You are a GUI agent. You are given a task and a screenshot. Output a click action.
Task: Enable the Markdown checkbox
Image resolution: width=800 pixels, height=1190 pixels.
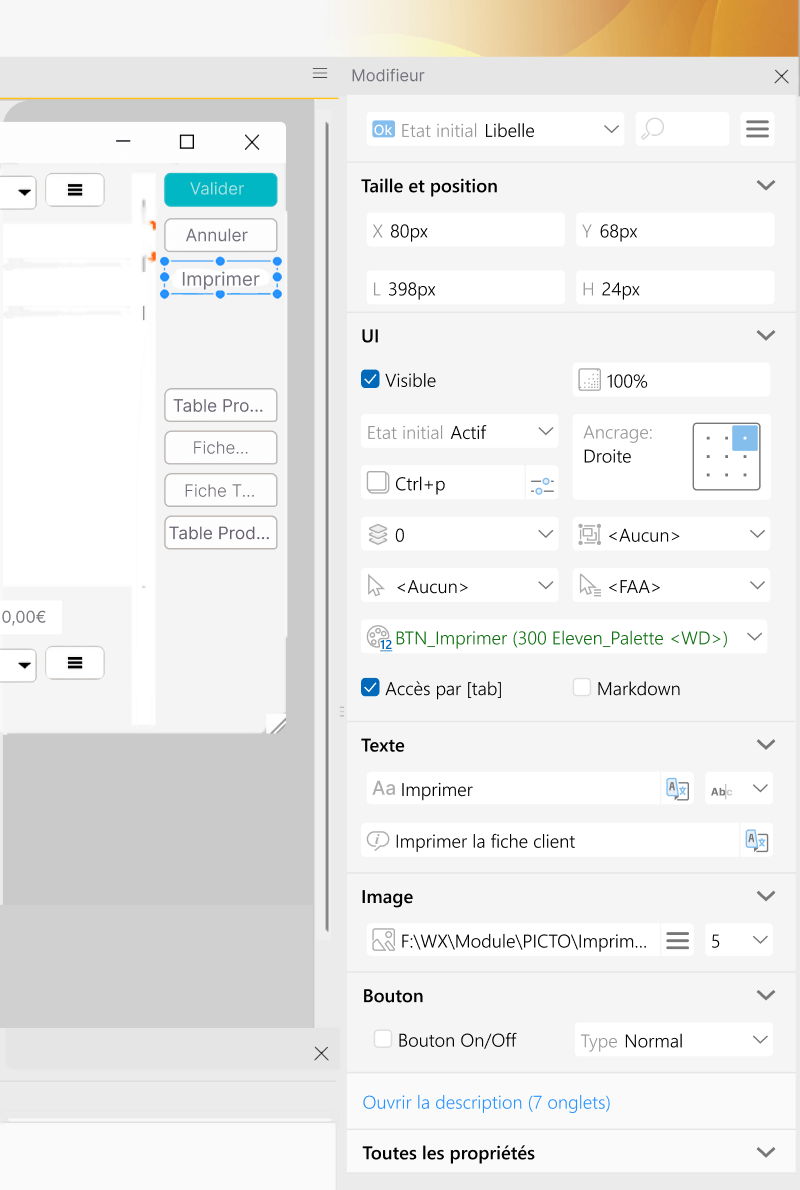coord(582,688)
